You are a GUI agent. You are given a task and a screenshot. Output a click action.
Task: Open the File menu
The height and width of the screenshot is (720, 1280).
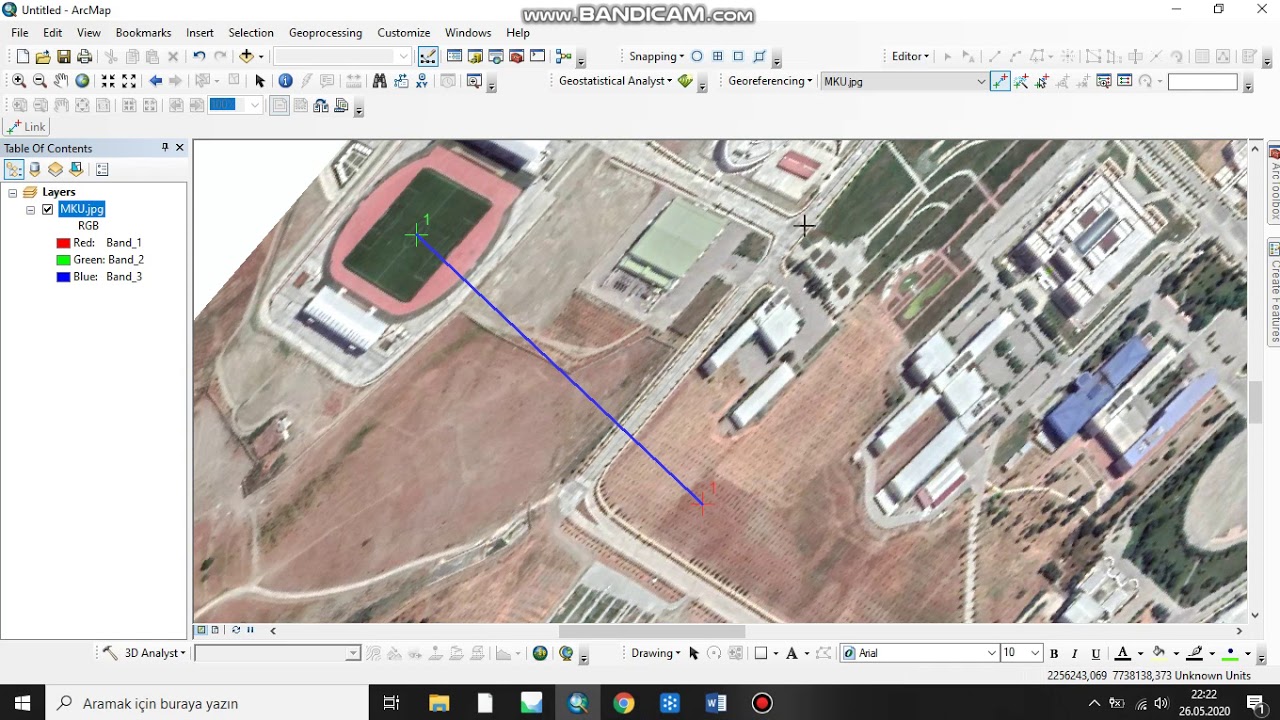[20, 33]
